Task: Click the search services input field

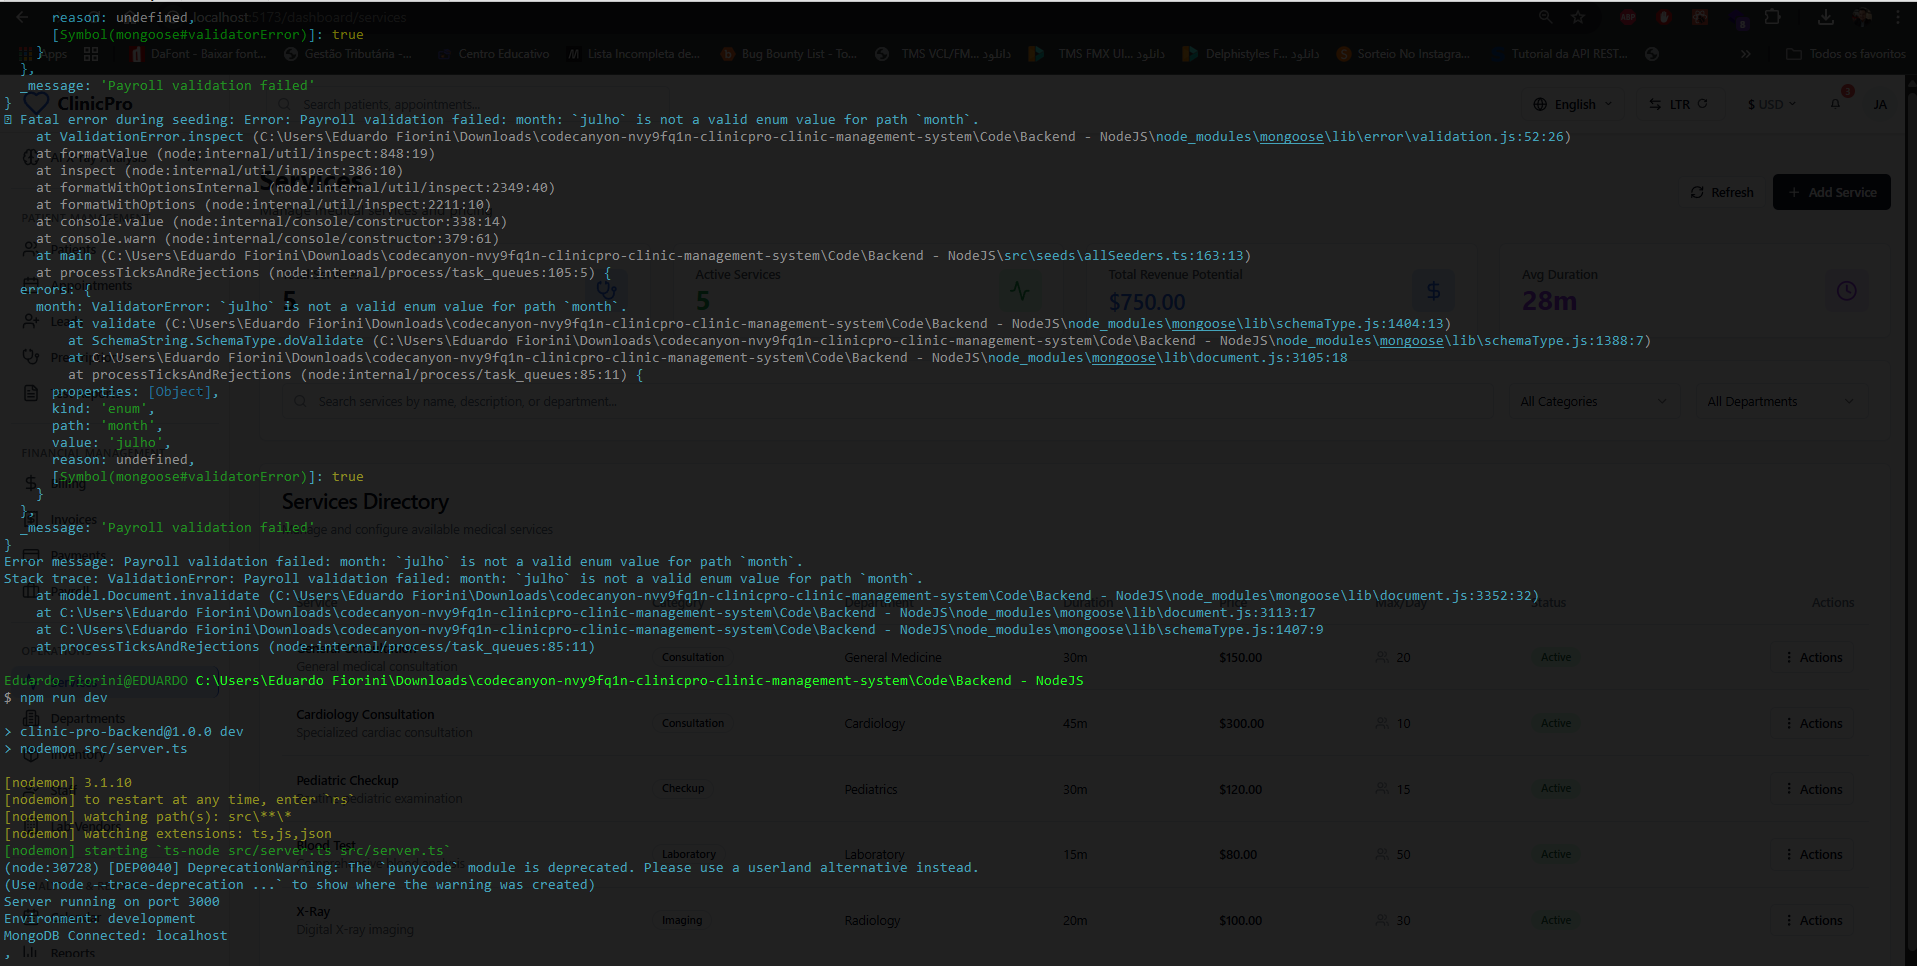Action: 885,401
